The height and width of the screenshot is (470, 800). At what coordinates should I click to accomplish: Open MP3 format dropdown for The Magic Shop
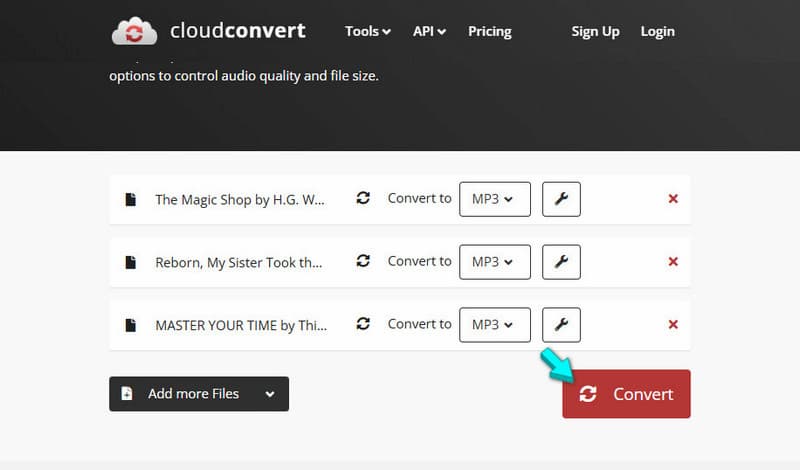coord(495,199)
